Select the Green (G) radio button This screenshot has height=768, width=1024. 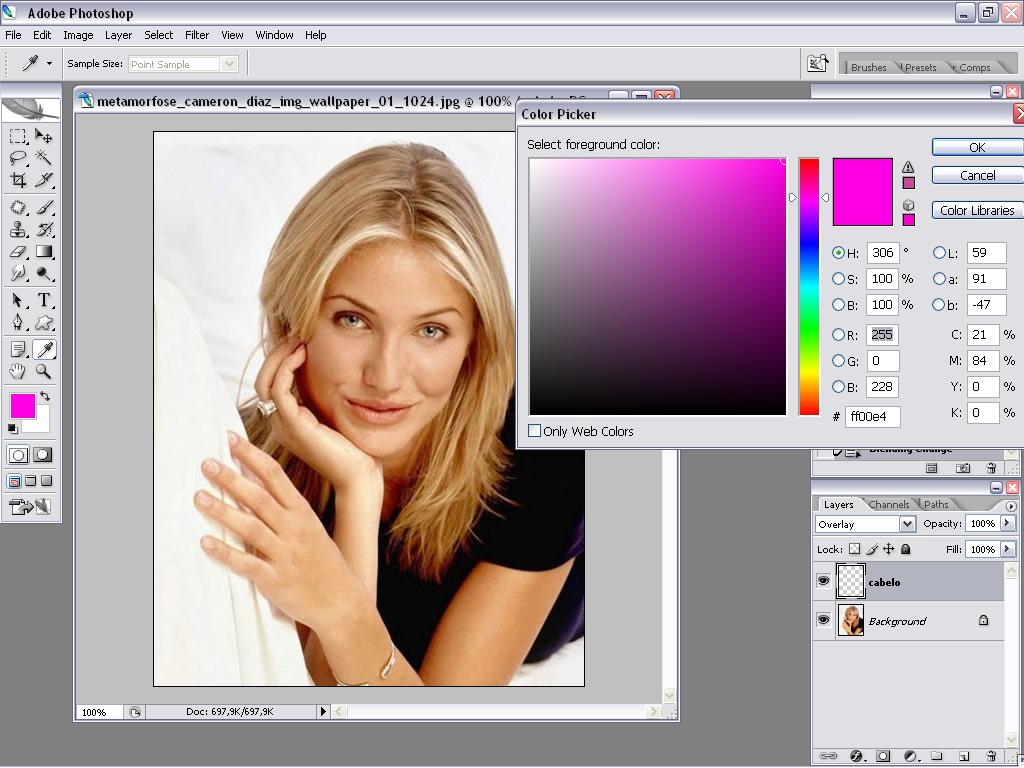click(838, 360)
